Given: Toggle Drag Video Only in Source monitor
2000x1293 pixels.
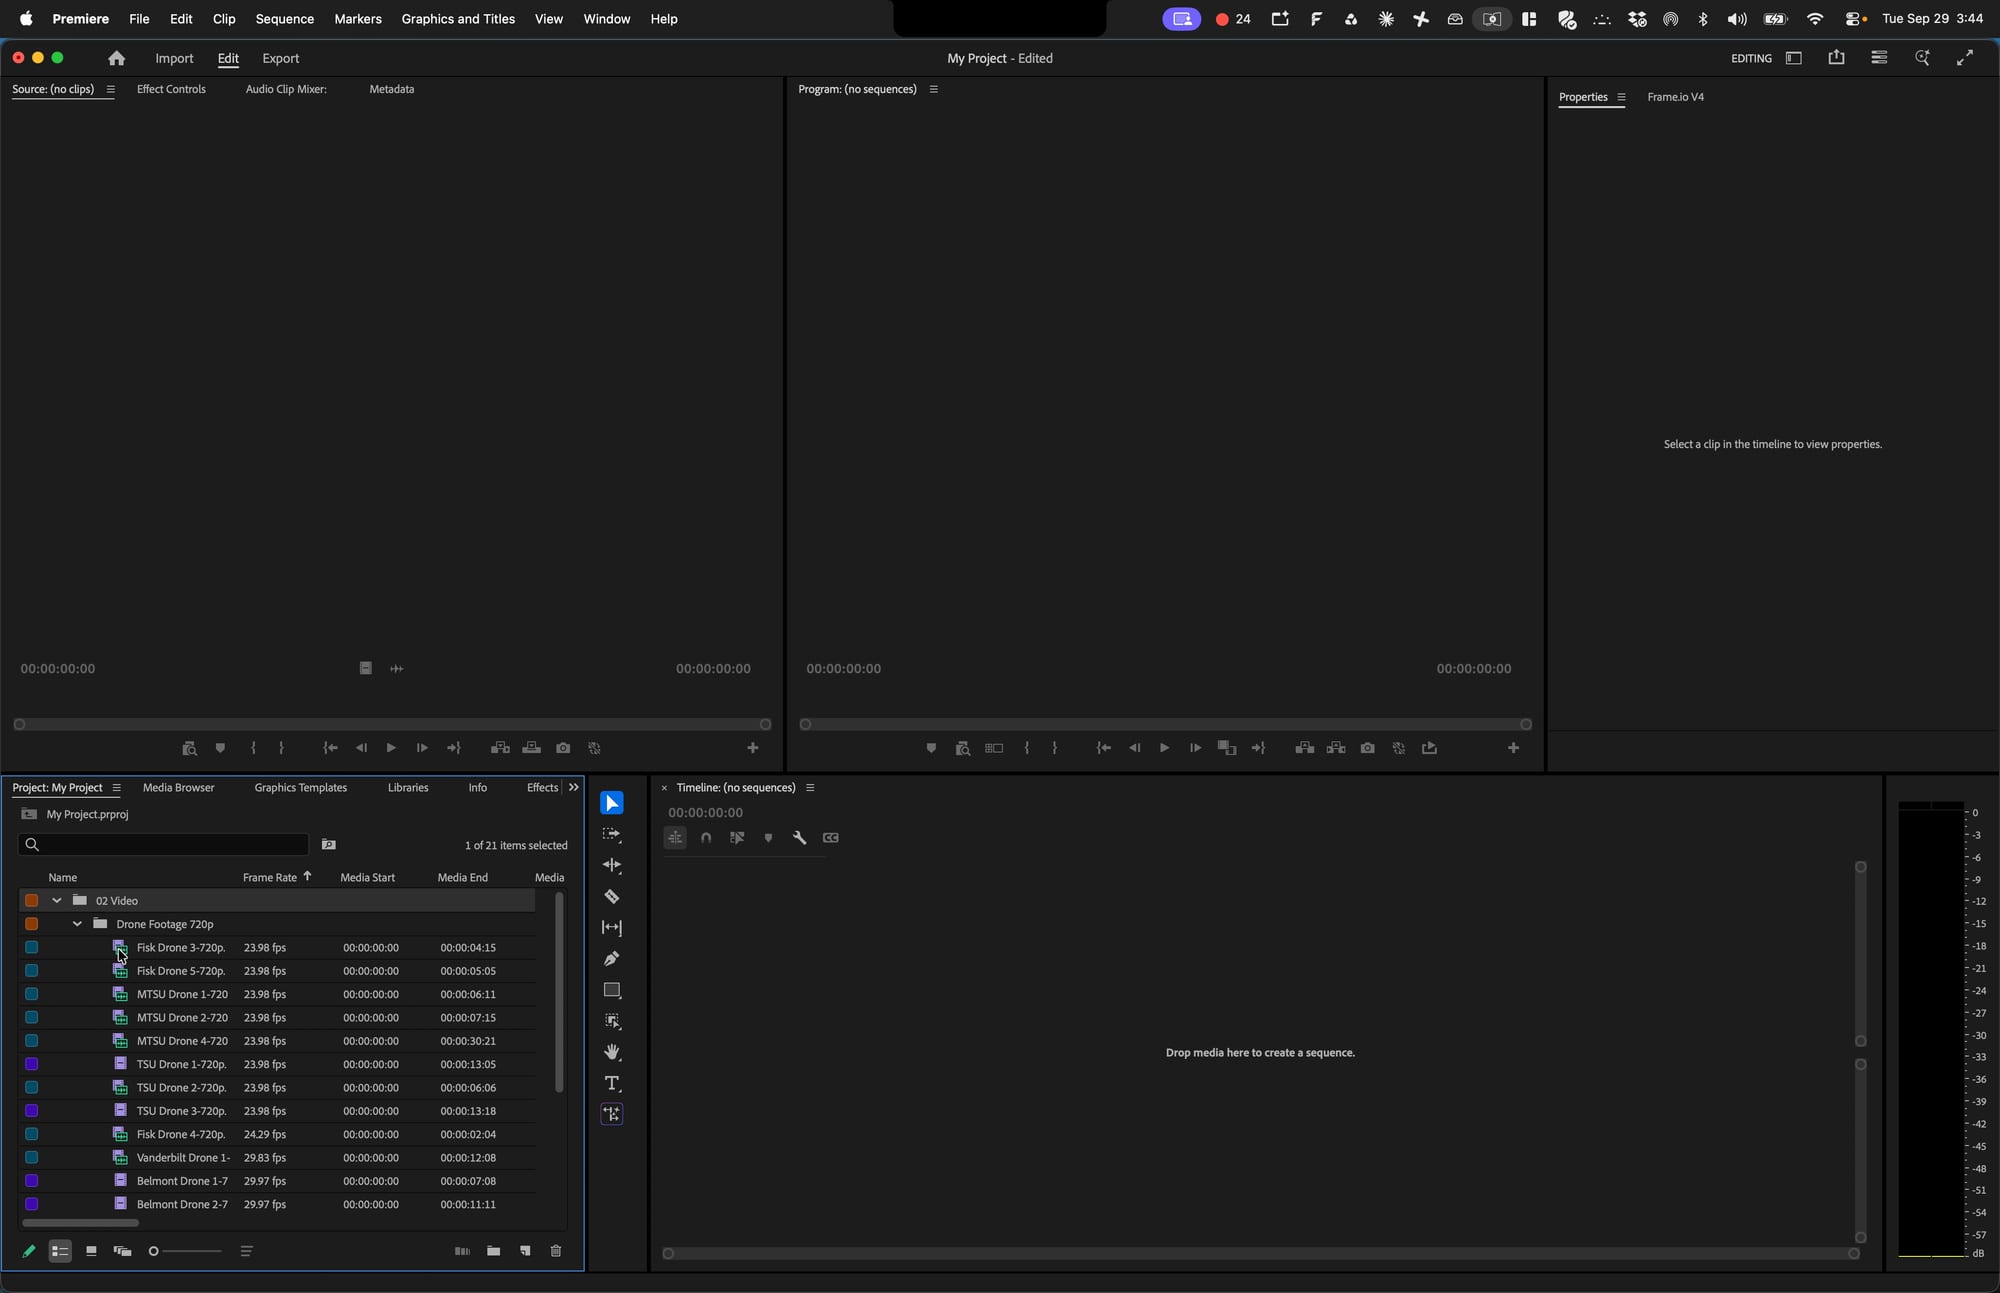Looking at the screenshot, I should click(365, 668).
